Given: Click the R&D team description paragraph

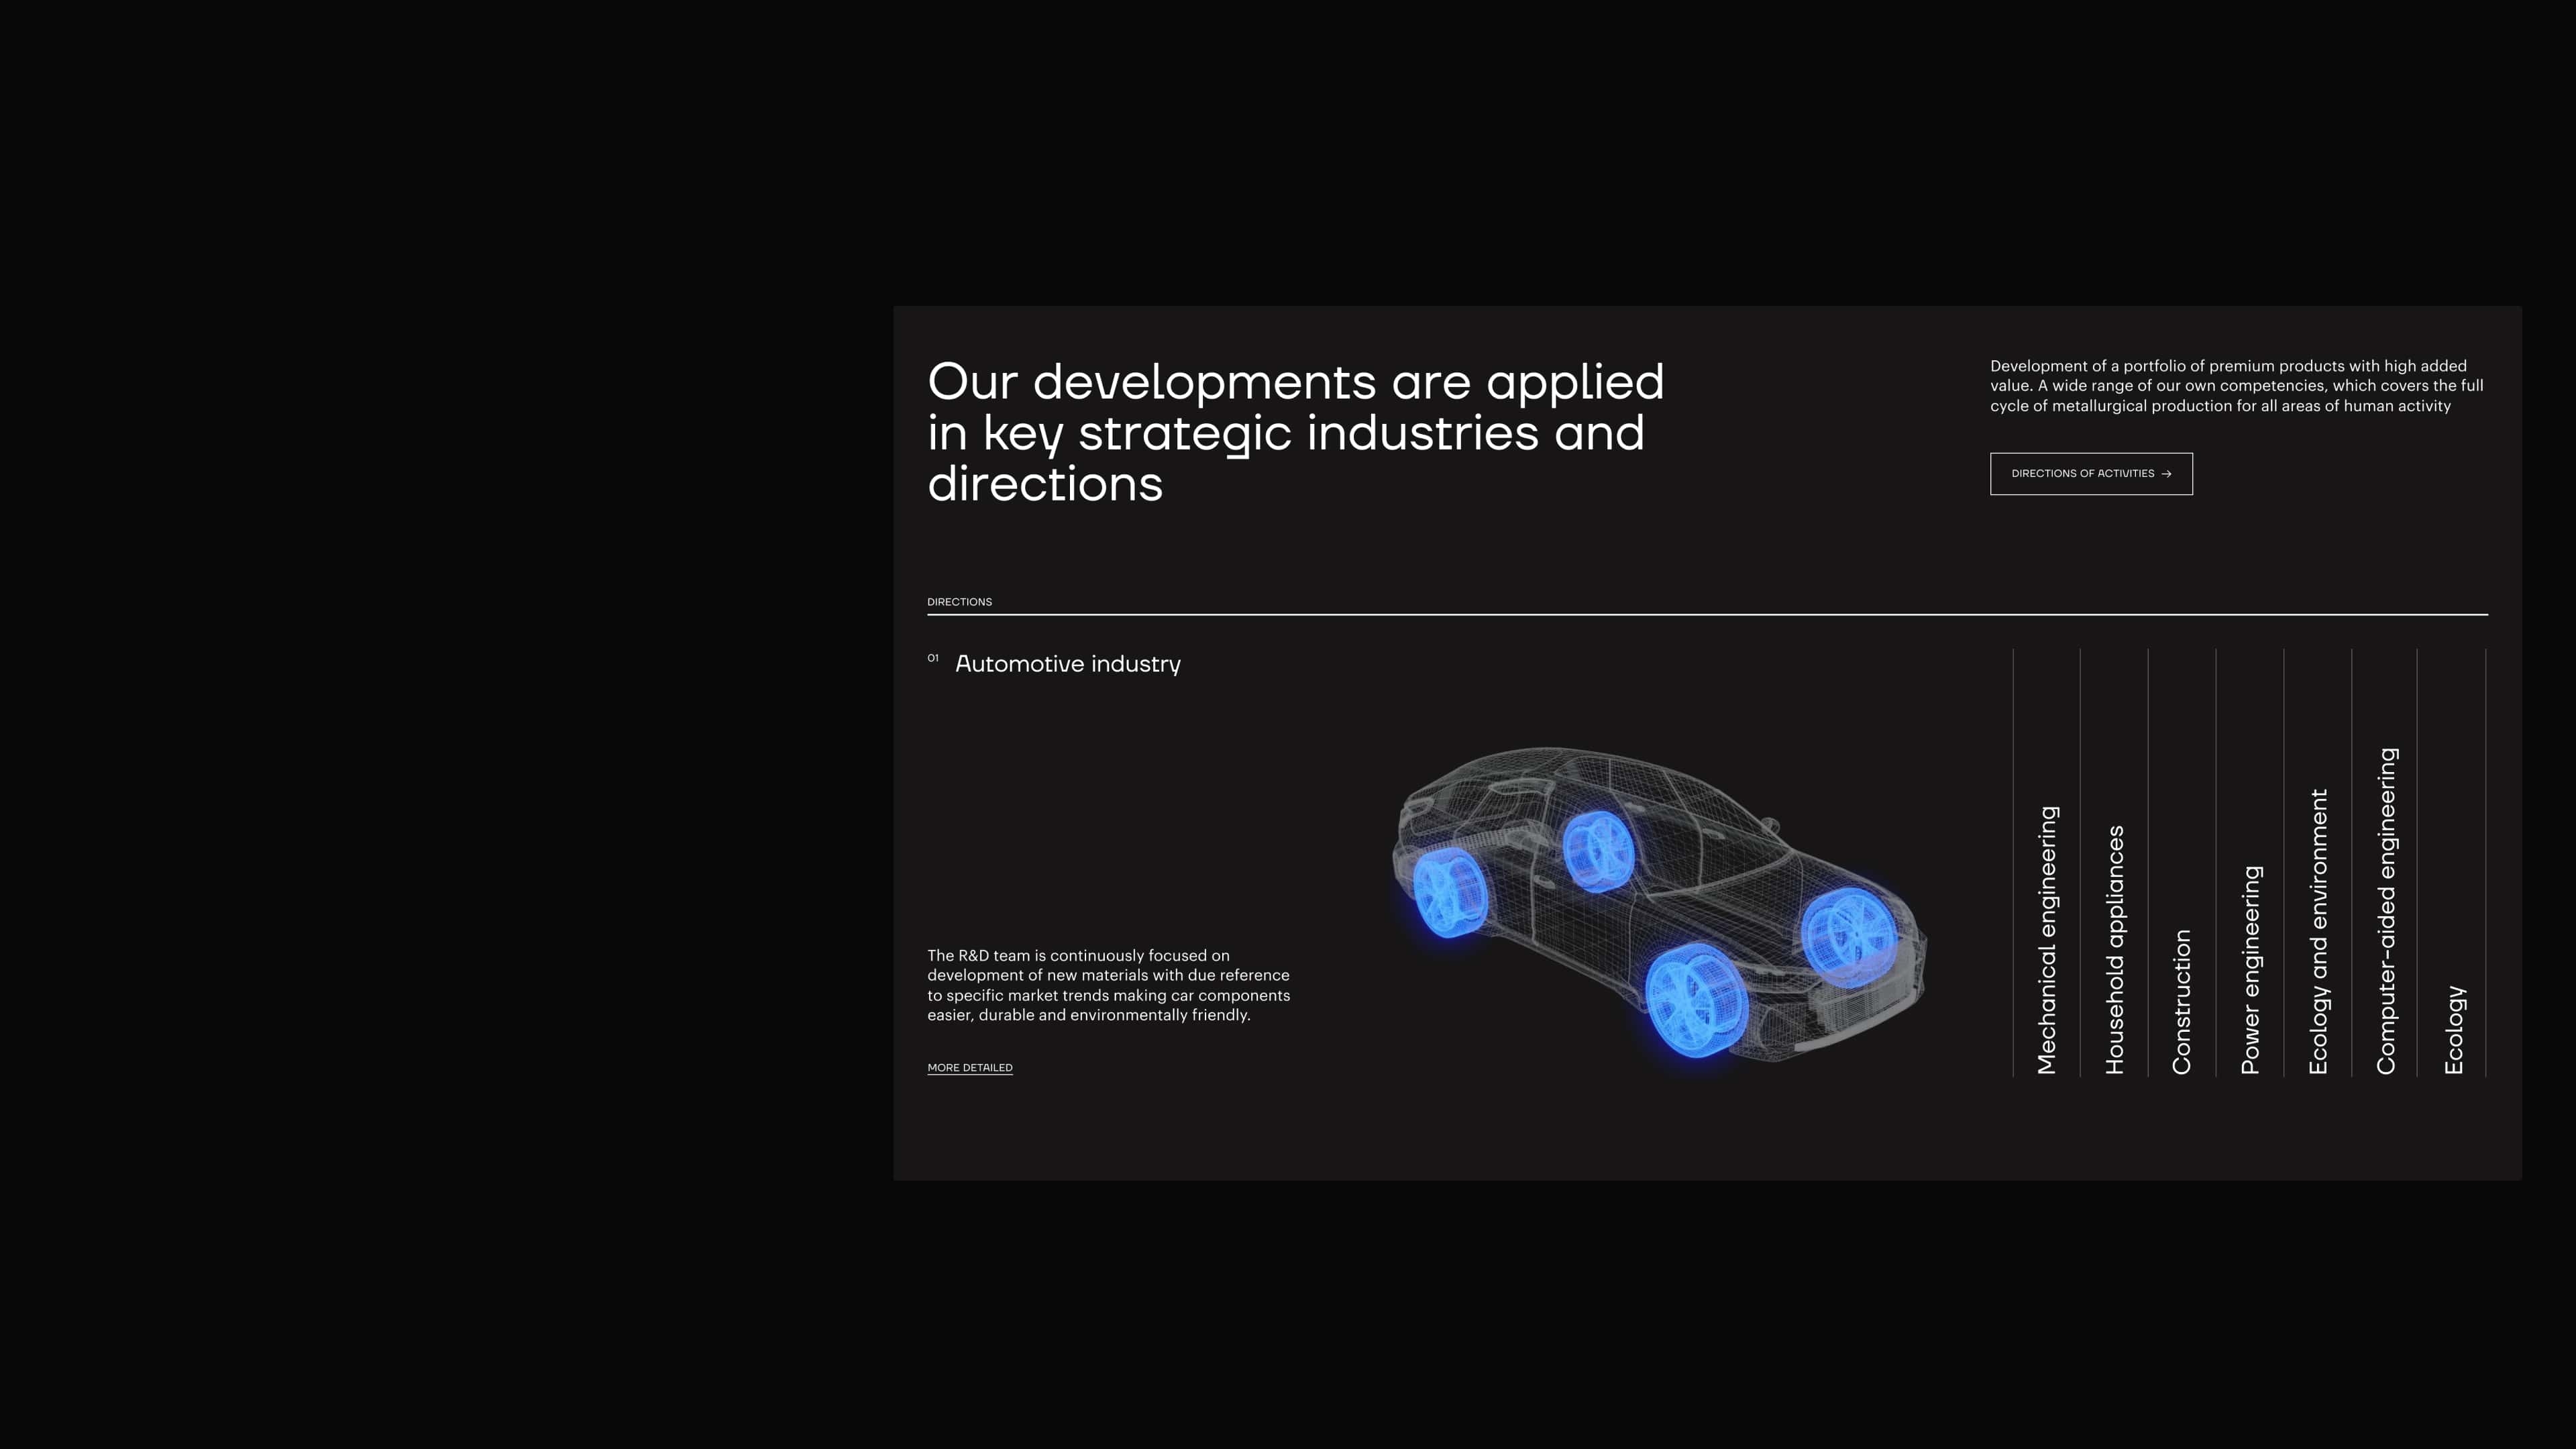Looking at the screenshot, I should pos(1109,985).
